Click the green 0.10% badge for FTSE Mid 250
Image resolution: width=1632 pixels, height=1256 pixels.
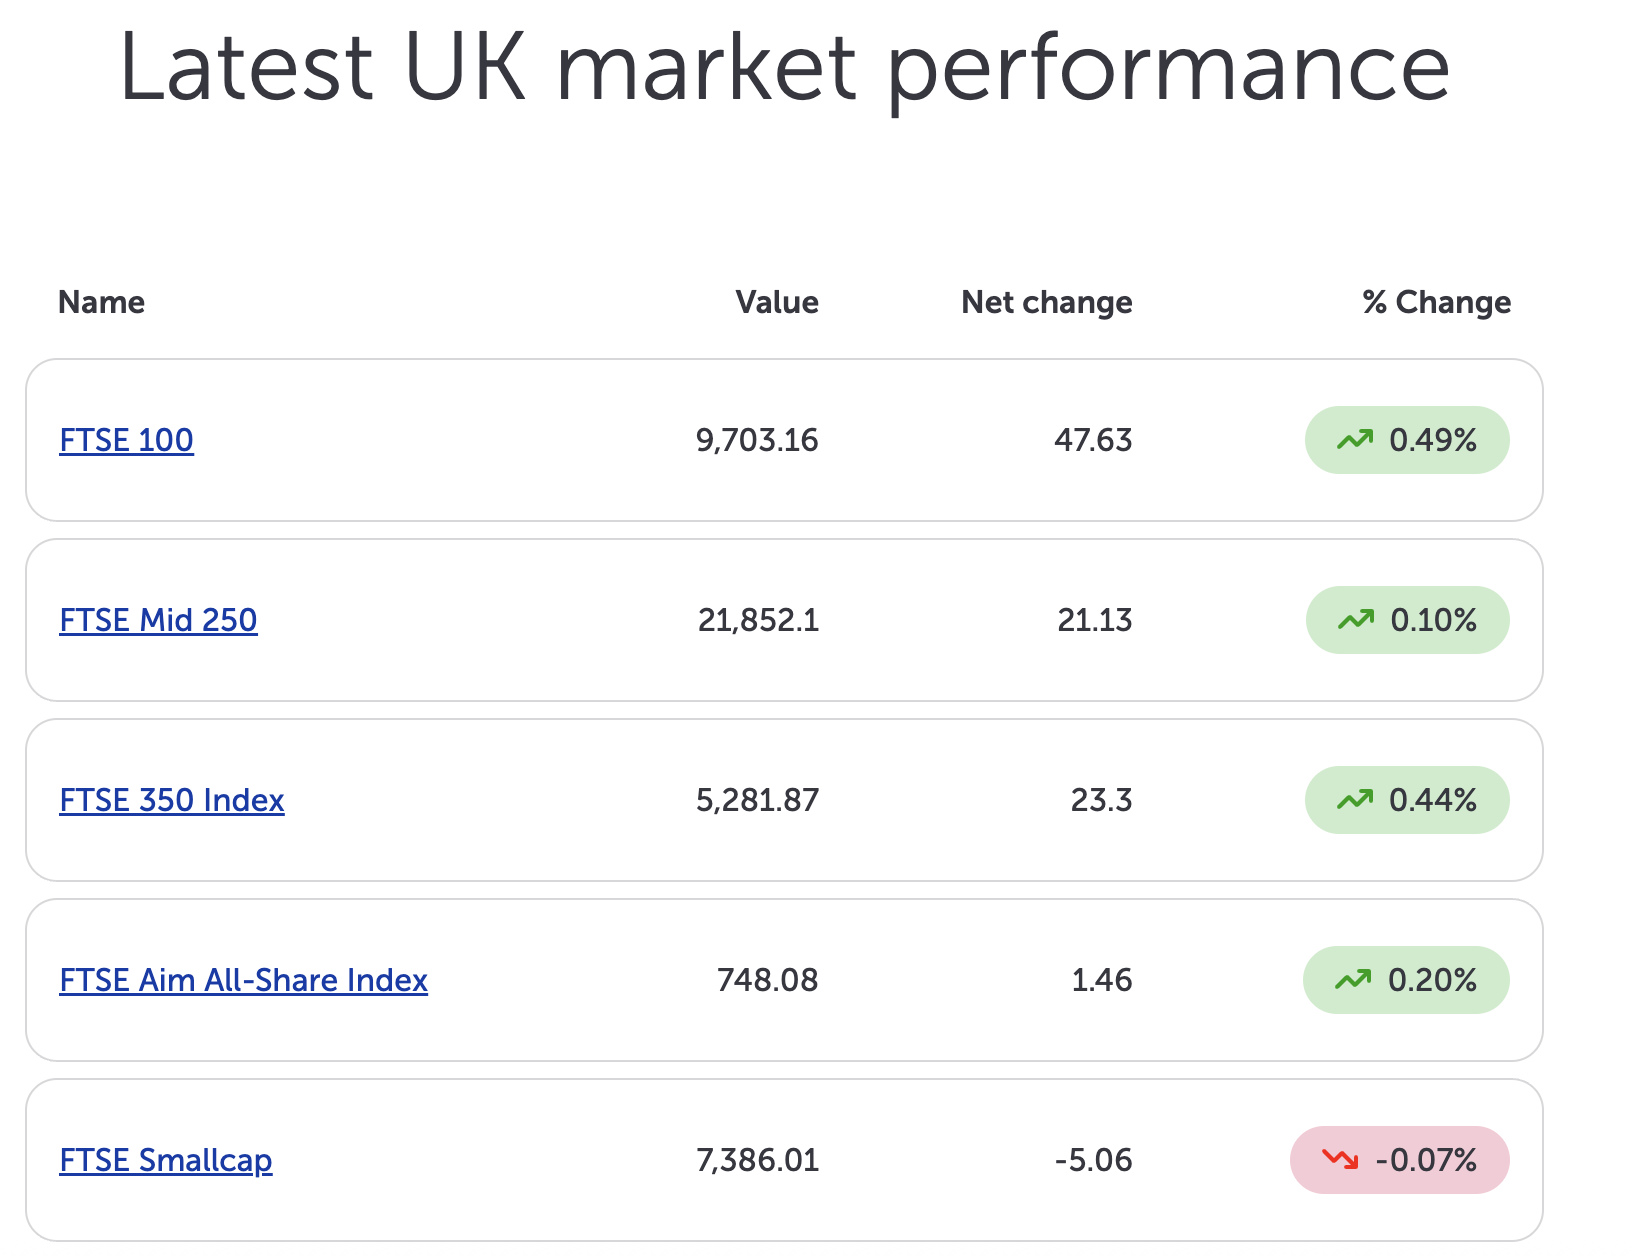point(1407,620)
